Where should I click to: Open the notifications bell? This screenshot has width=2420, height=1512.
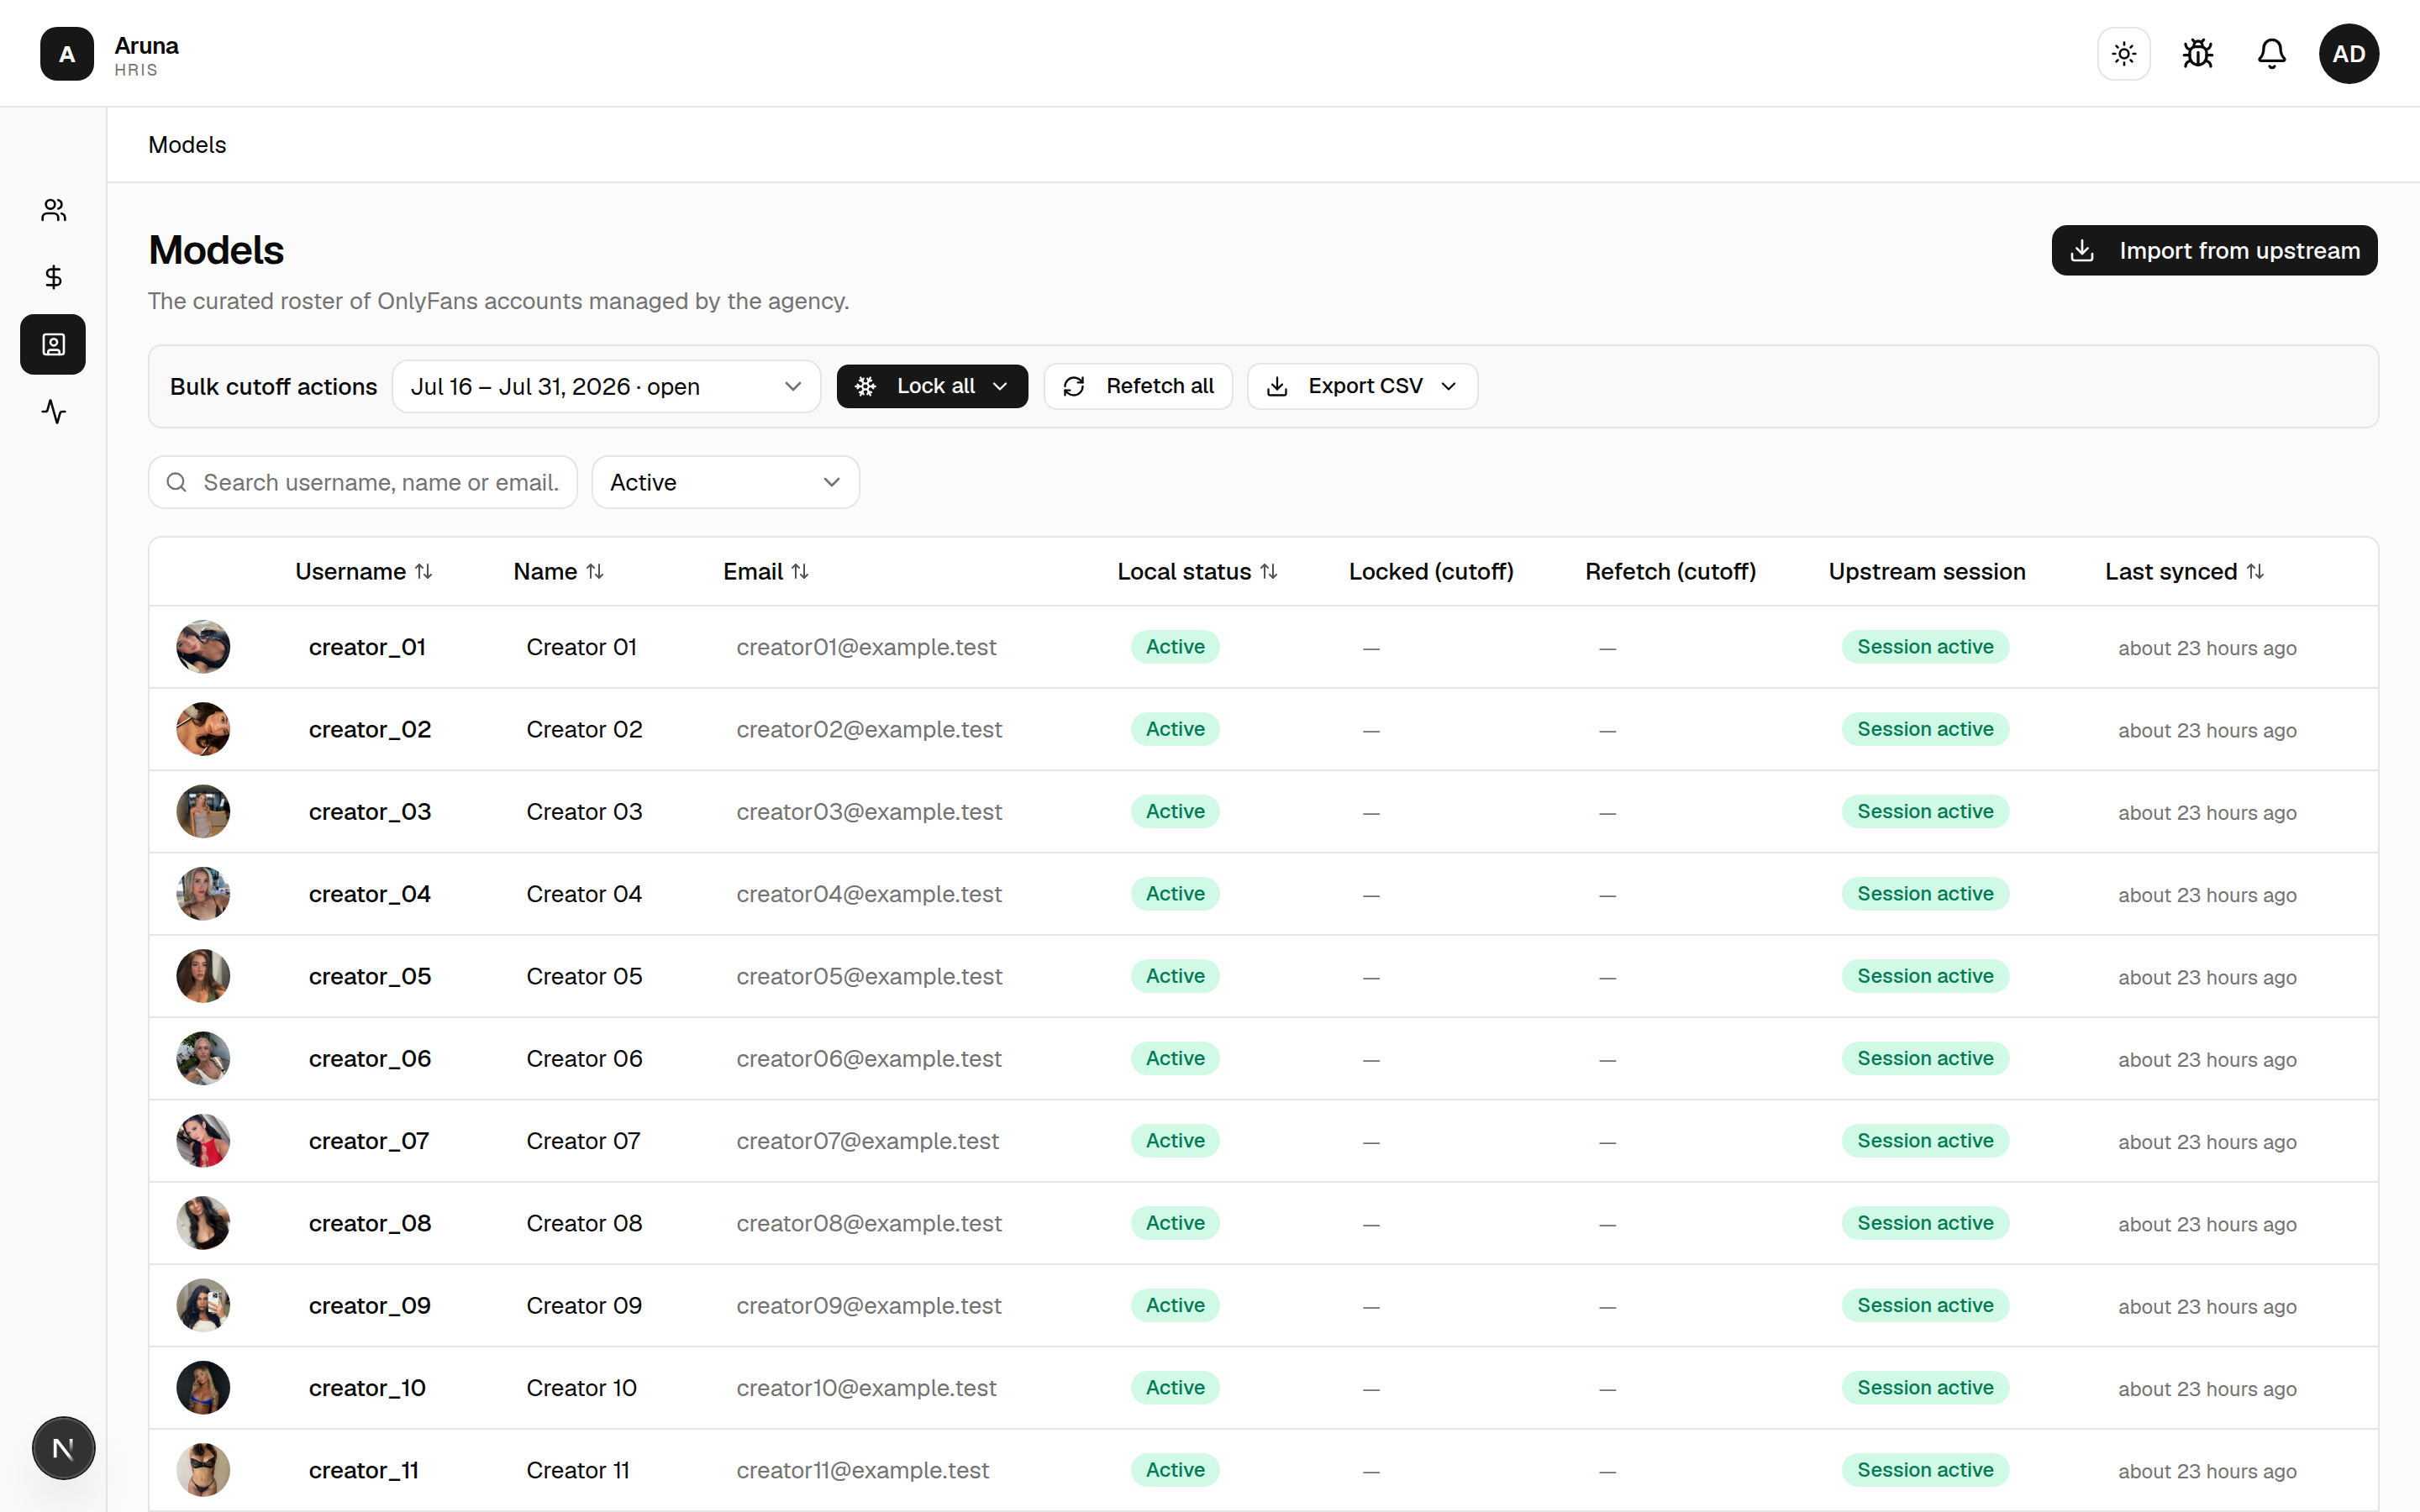[x=2272, y=53]
